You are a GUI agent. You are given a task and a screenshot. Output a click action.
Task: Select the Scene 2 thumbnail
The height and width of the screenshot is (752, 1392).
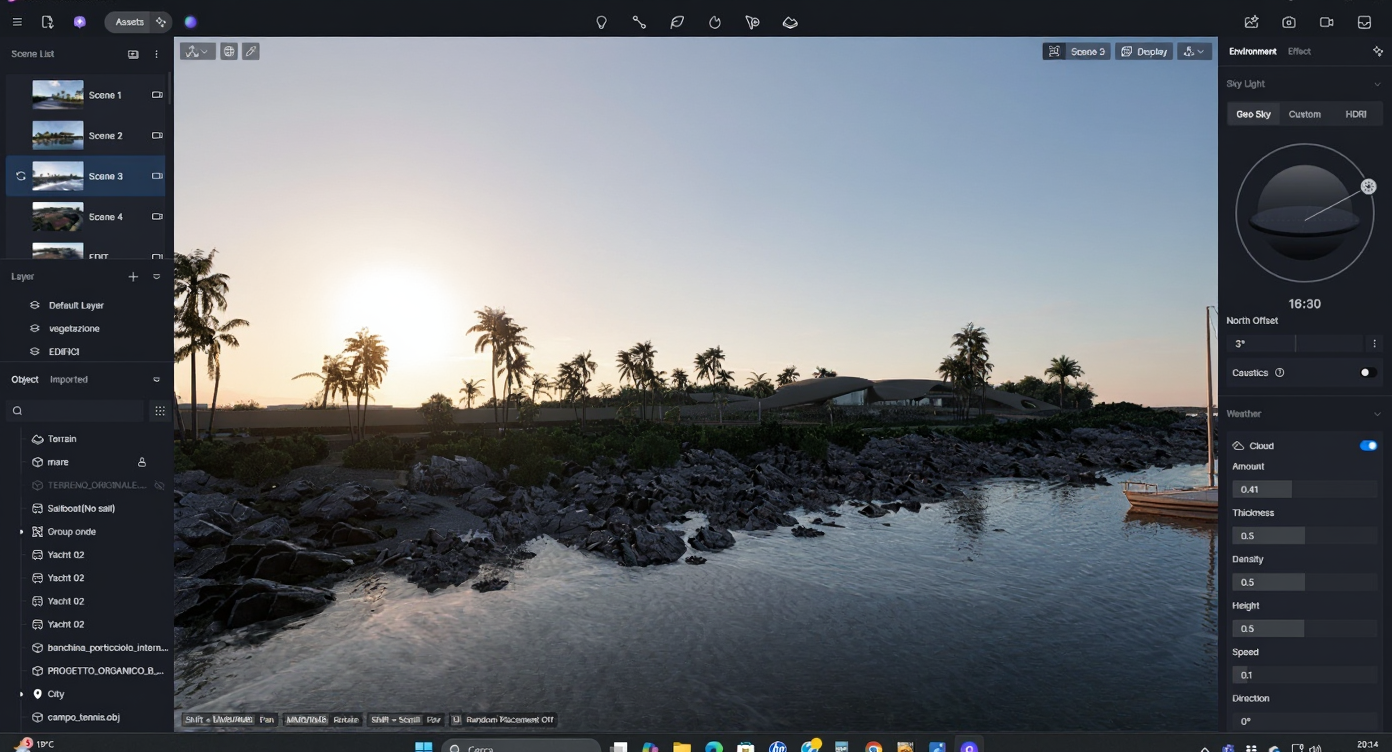click(x=58, y=135)
